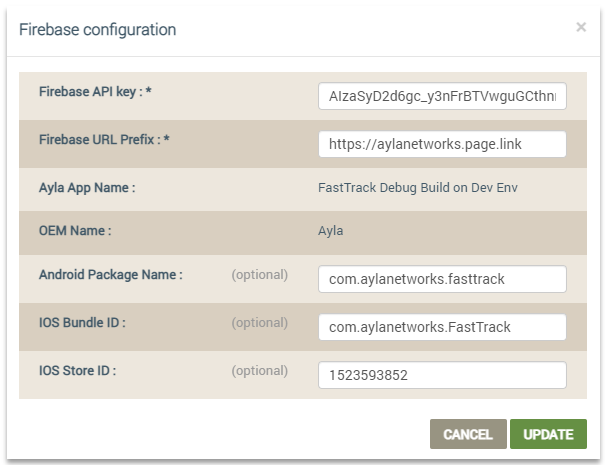Click the 'Firebase API key' label

pyautogui.click(x=95, y=92)
